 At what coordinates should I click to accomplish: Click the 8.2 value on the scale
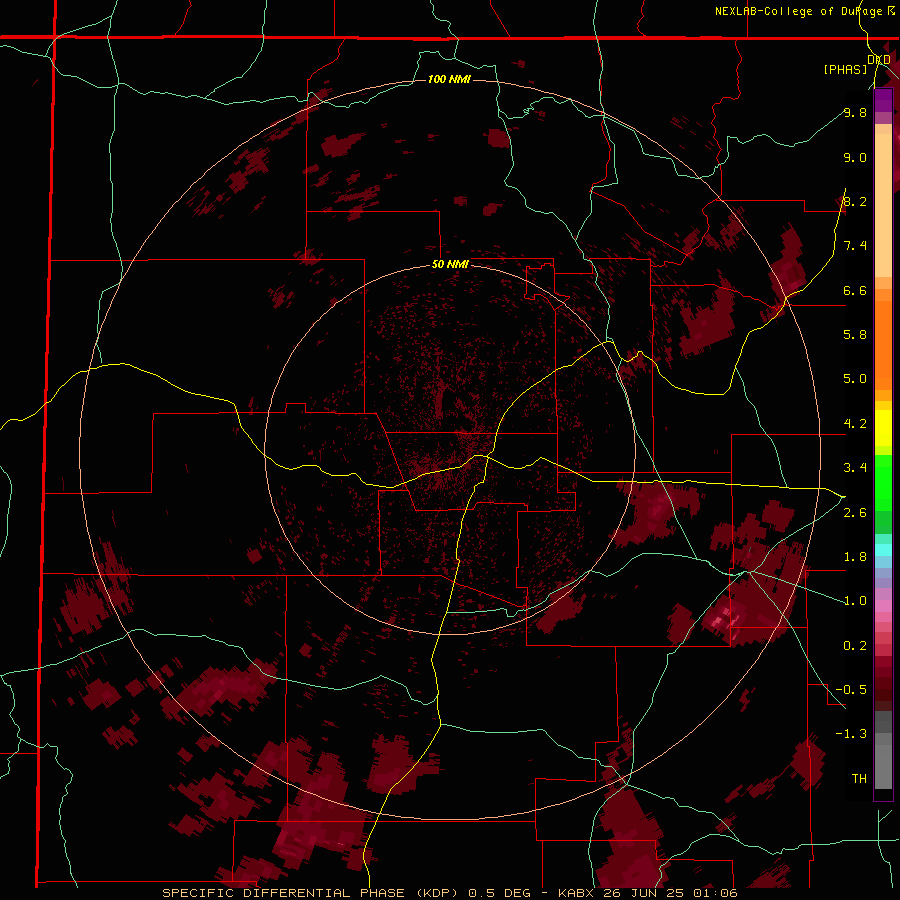855,201
